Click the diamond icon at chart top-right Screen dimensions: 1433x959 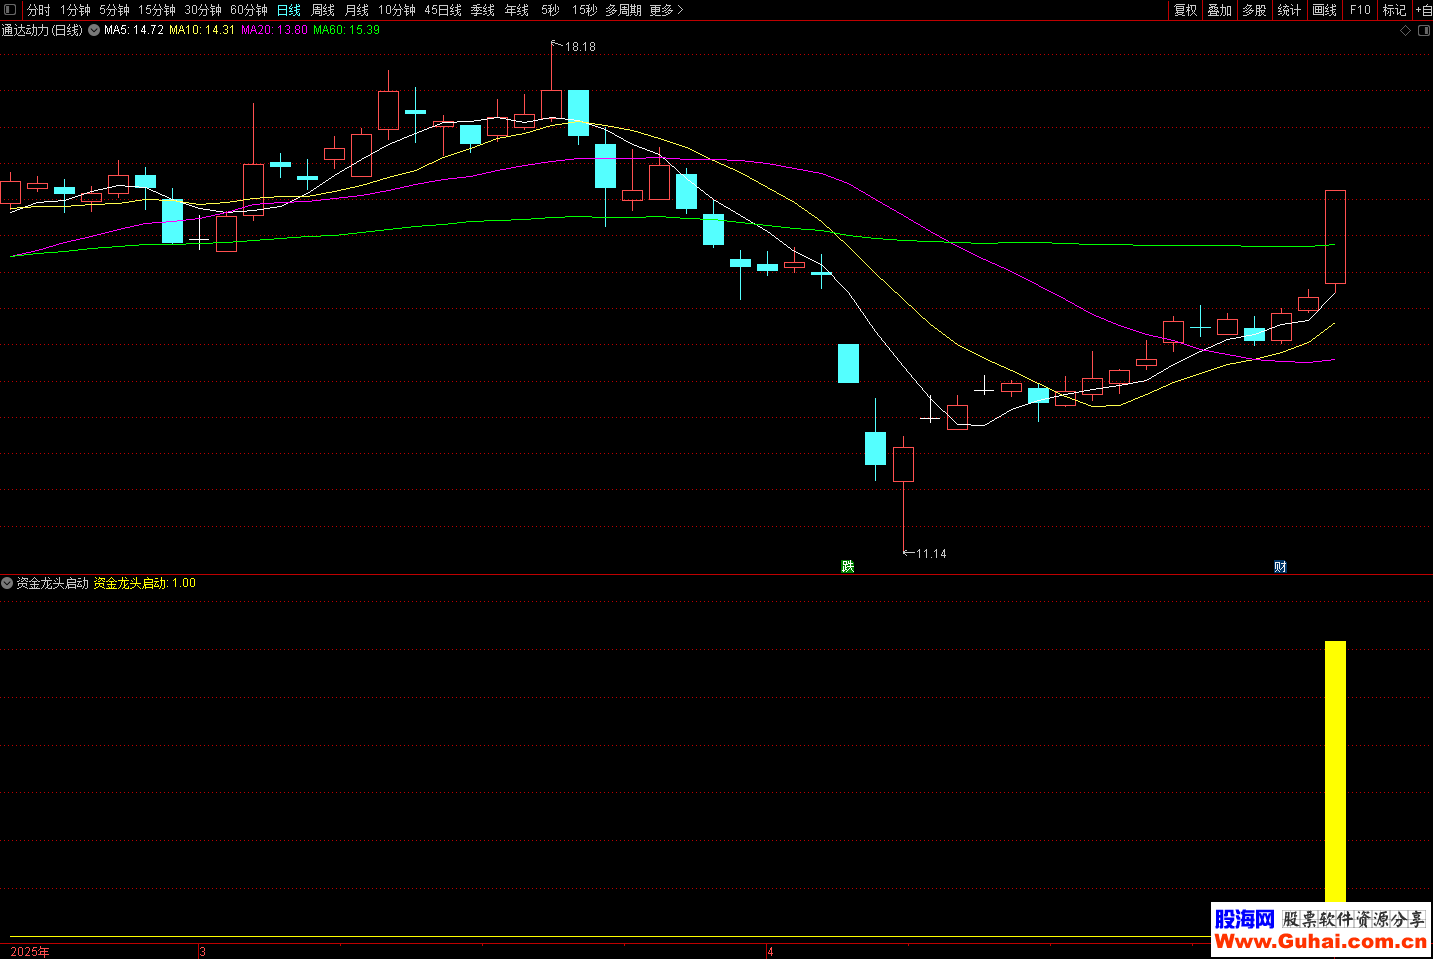pyautogui.click(x=1405, y=31)
